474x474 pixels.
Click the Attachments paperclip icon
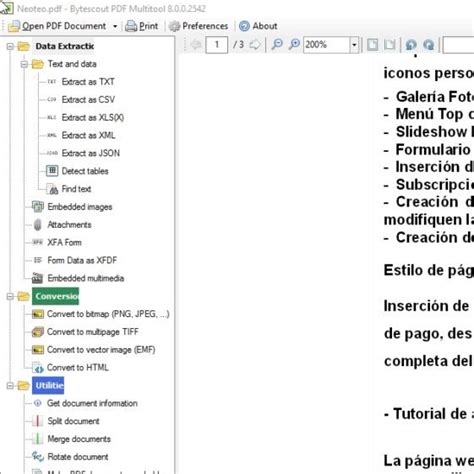tap(38, 225)
